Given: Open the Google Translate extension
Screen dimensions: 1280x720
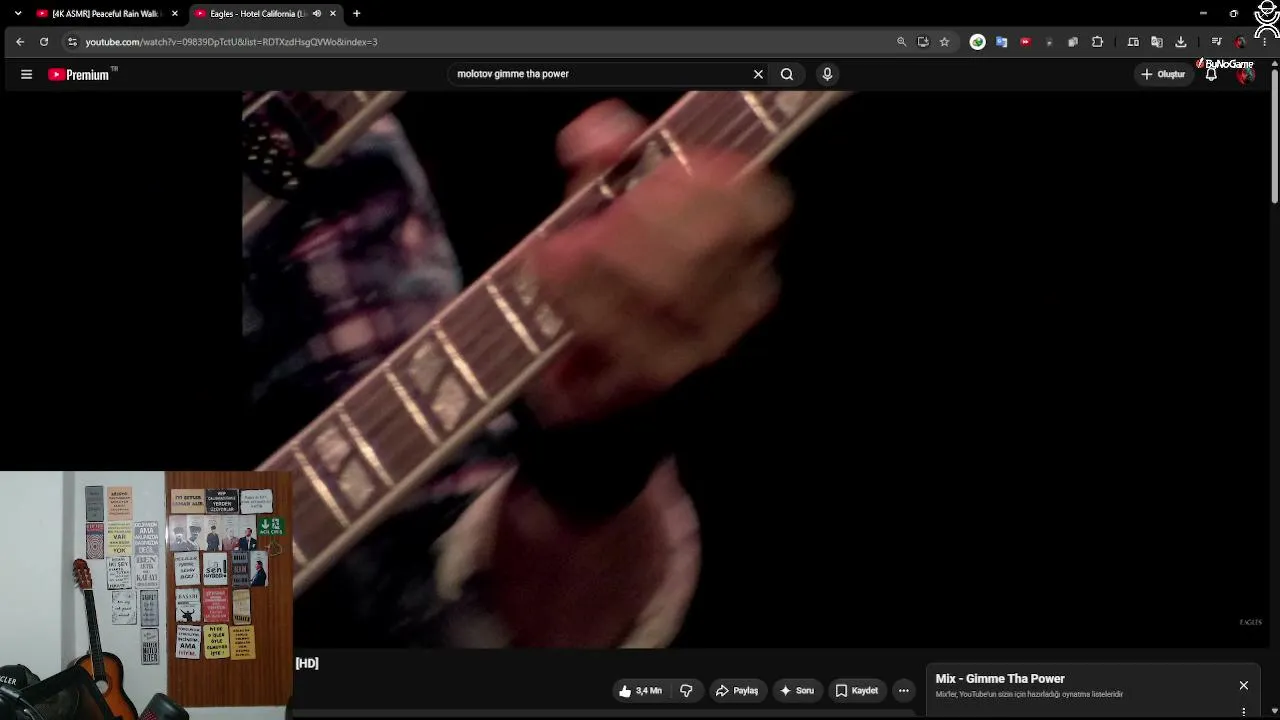Looking at the screenshot, I should (x=1001, y=42).
